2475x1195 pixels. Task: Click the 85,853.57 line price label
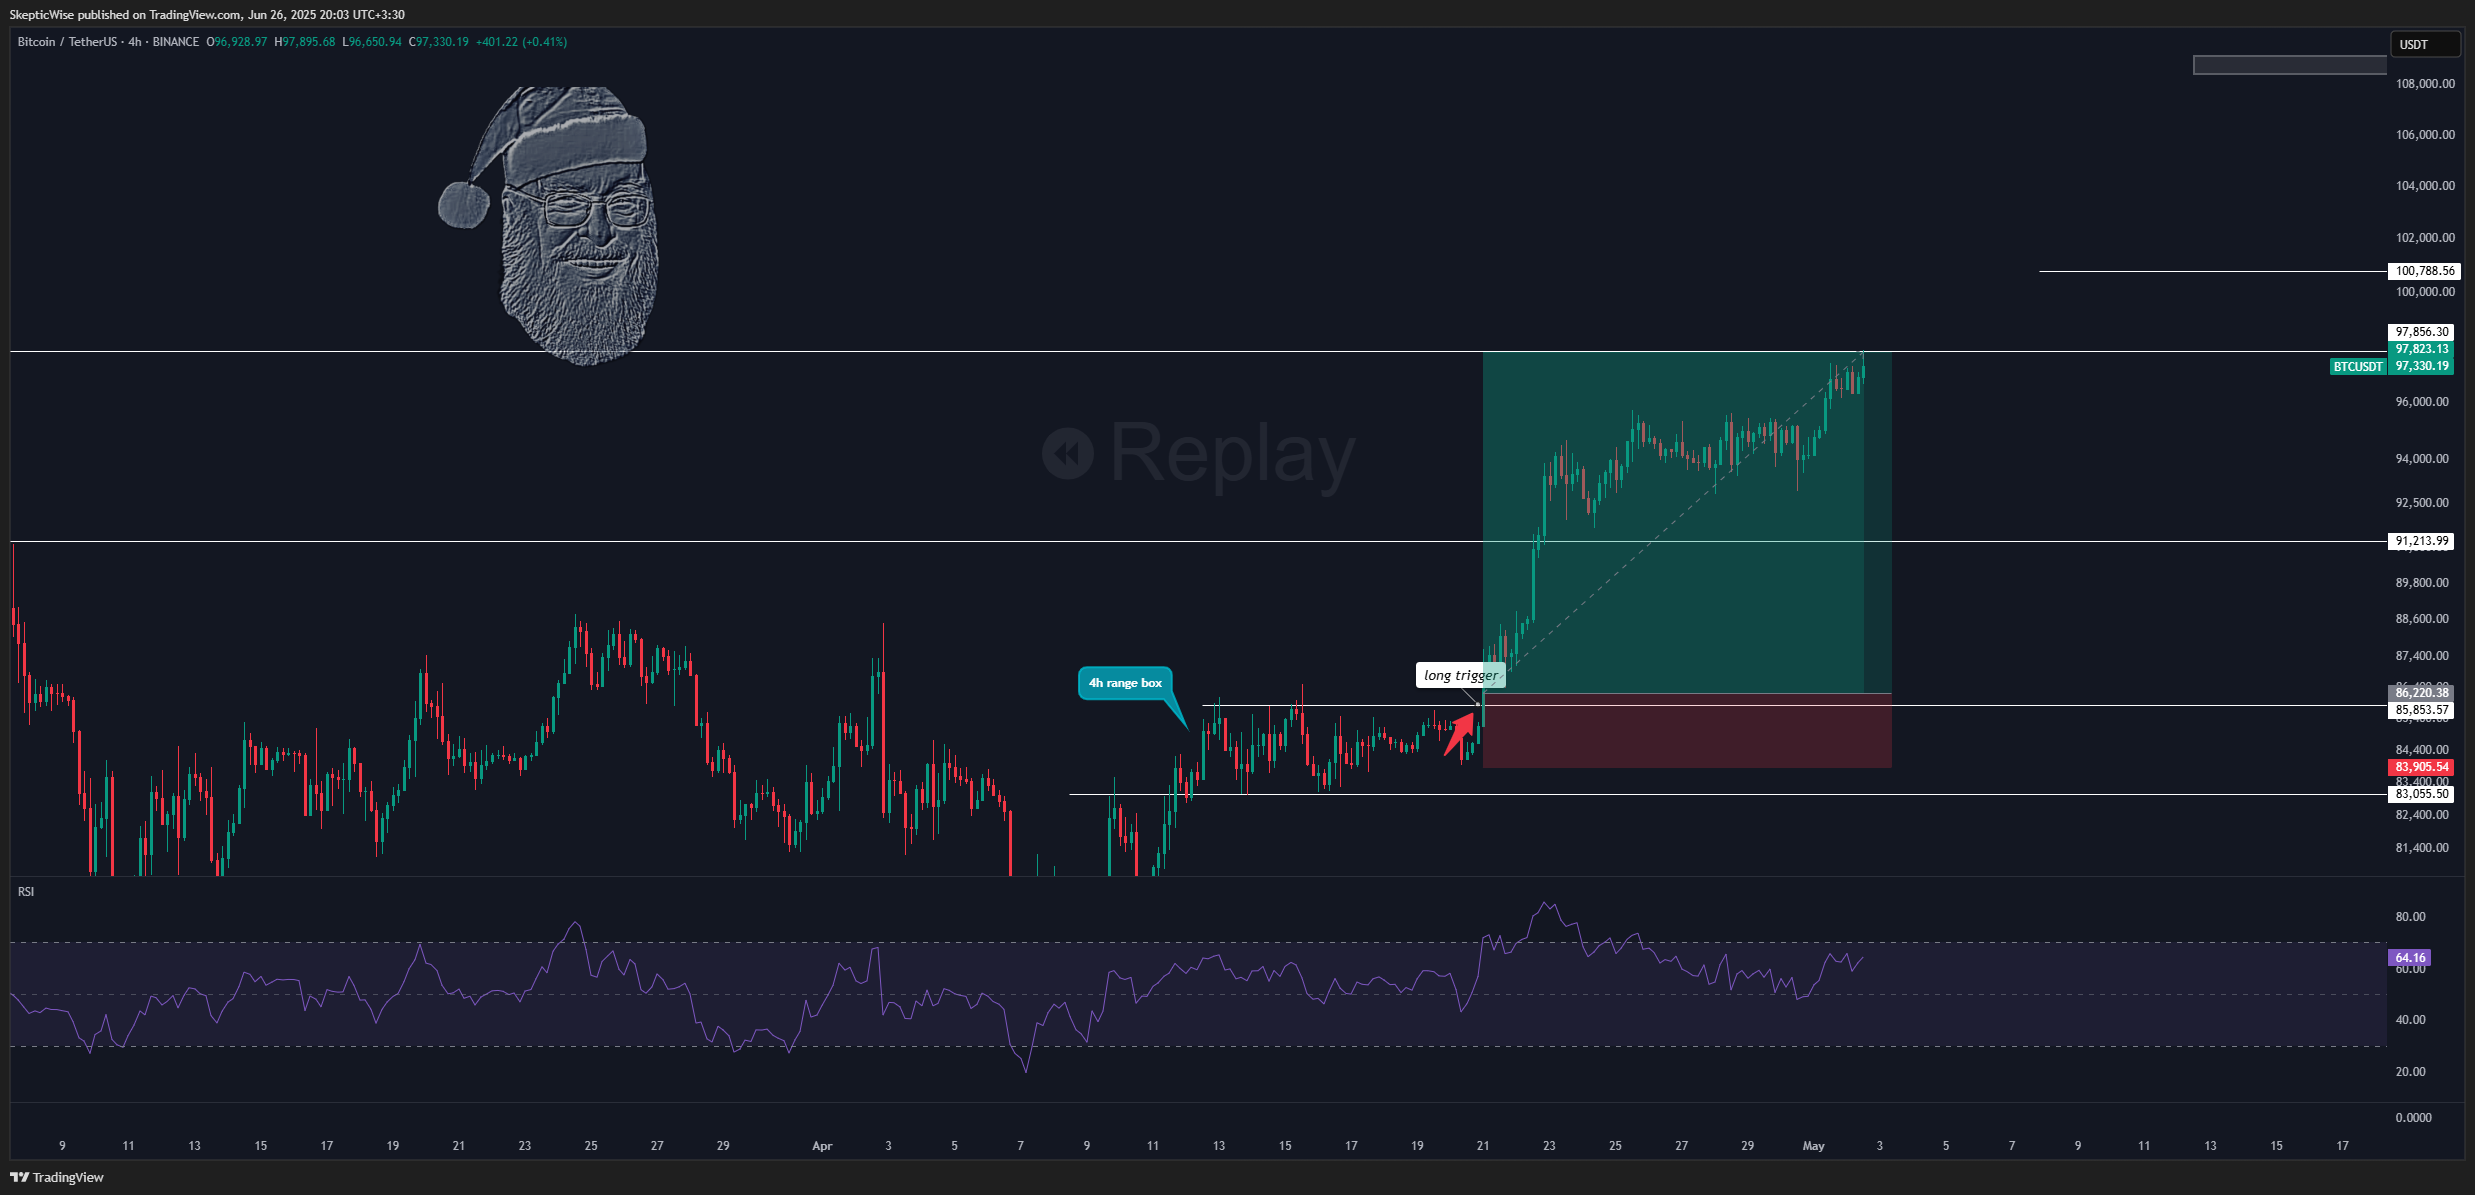tap(2422, 710)
